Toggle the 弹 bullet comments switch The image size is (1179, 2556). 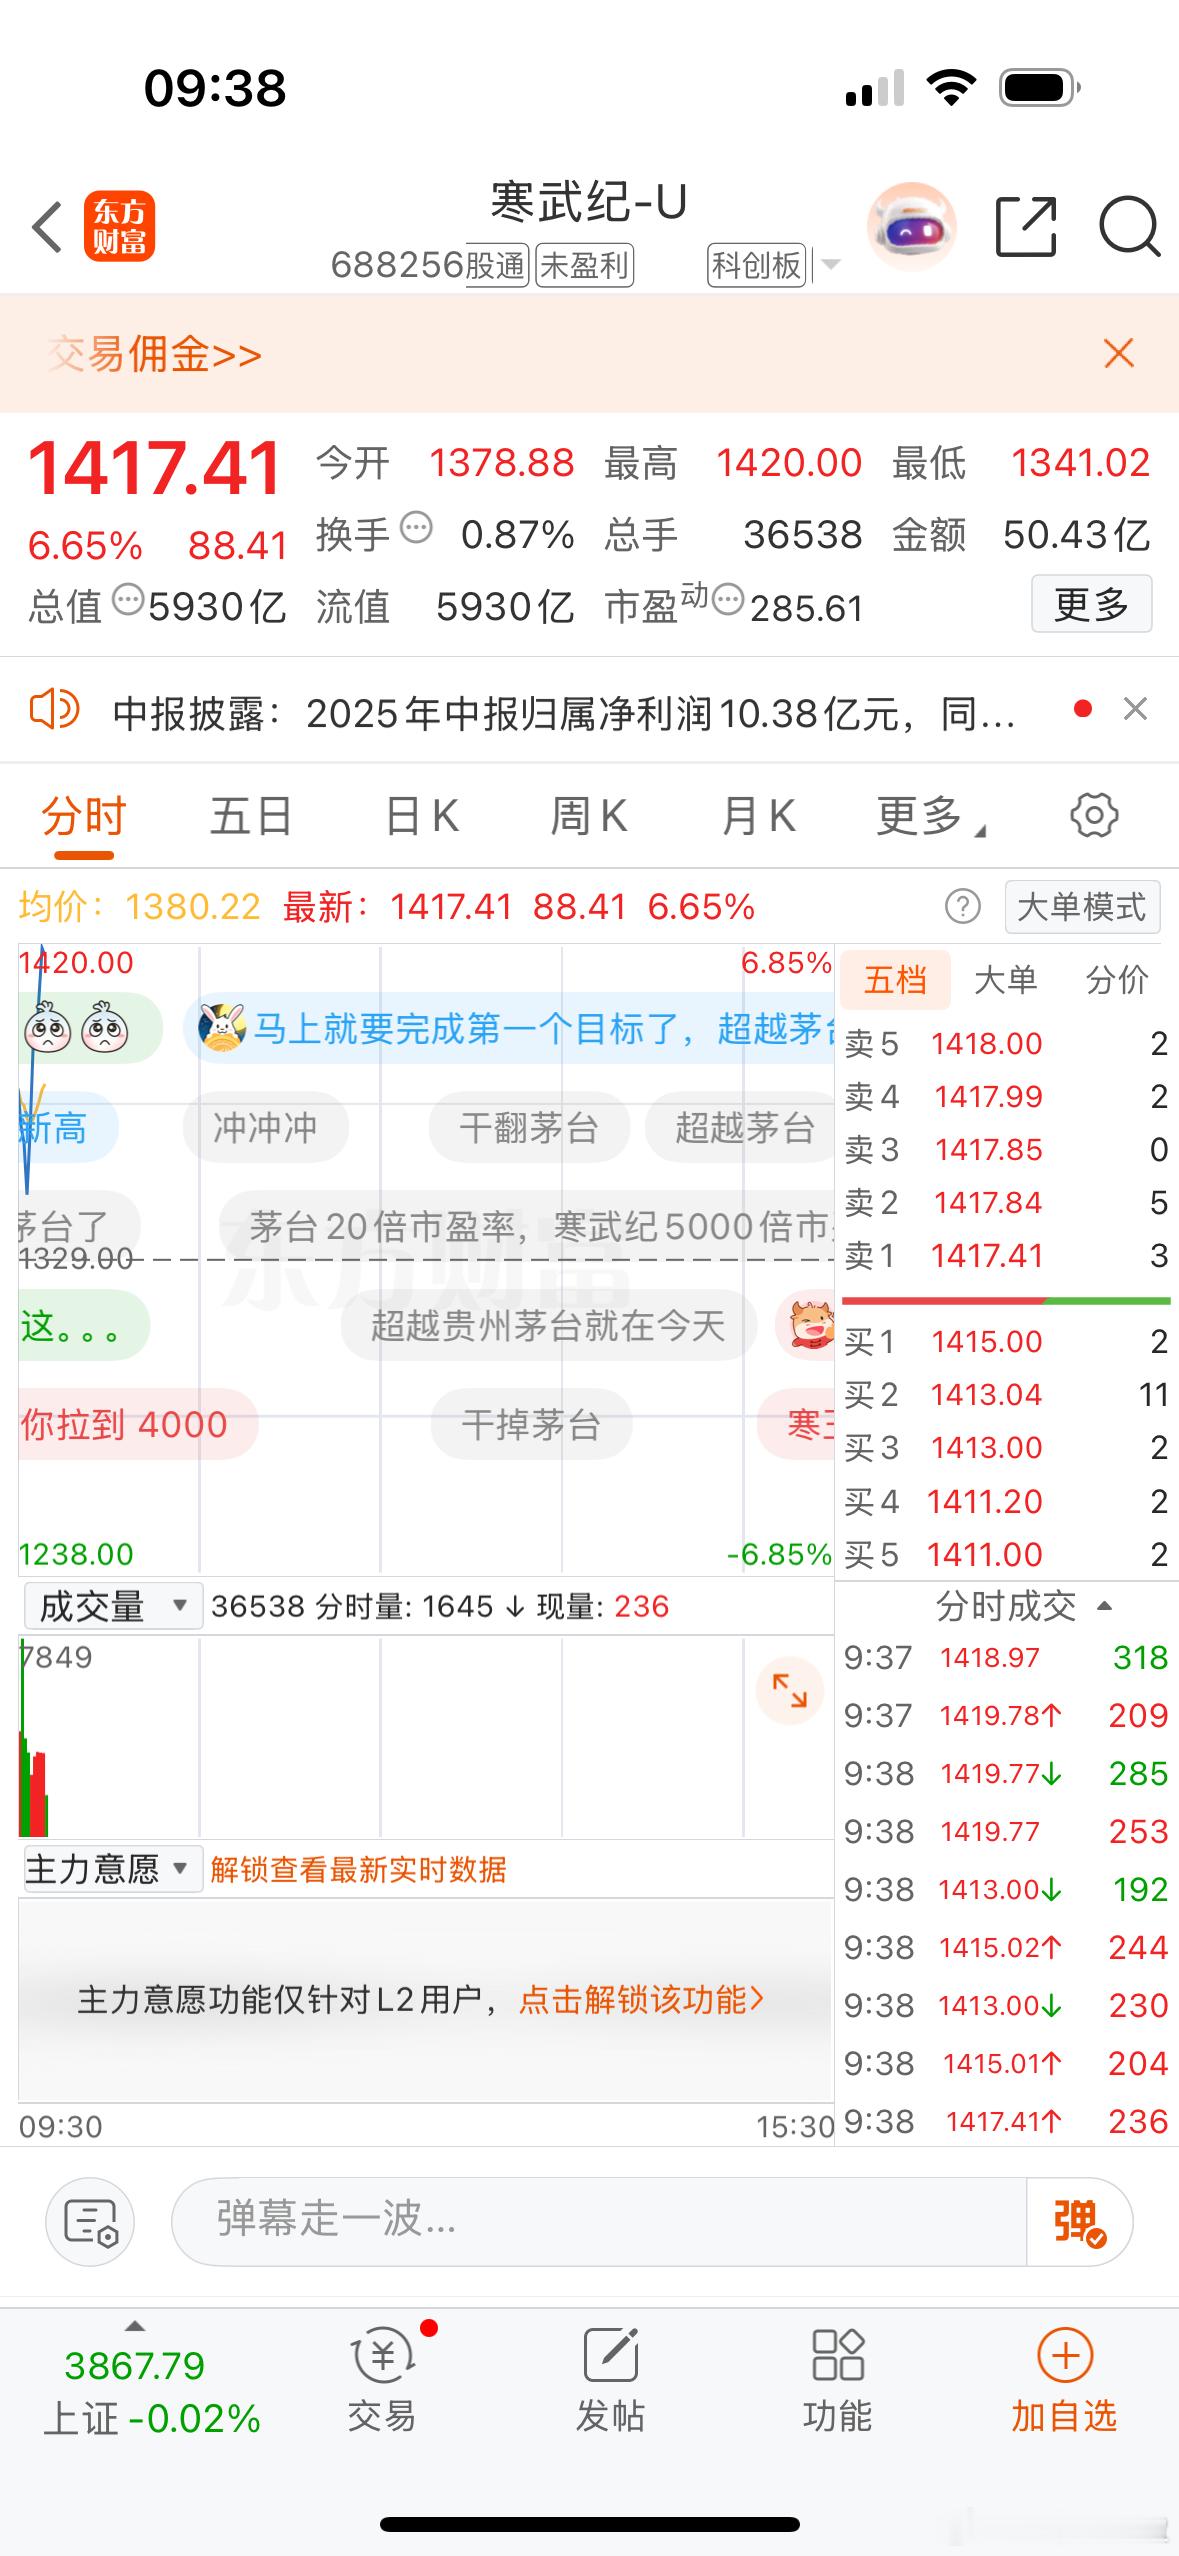tap(1080, 2221)
